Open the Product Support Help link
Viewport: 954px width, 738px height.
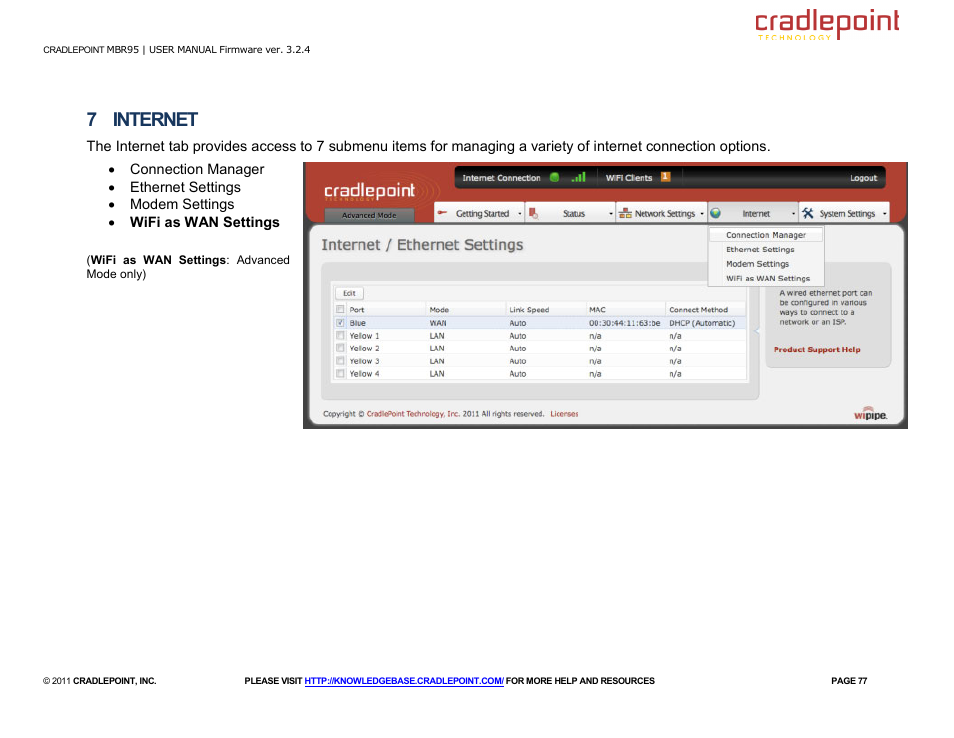816,350
